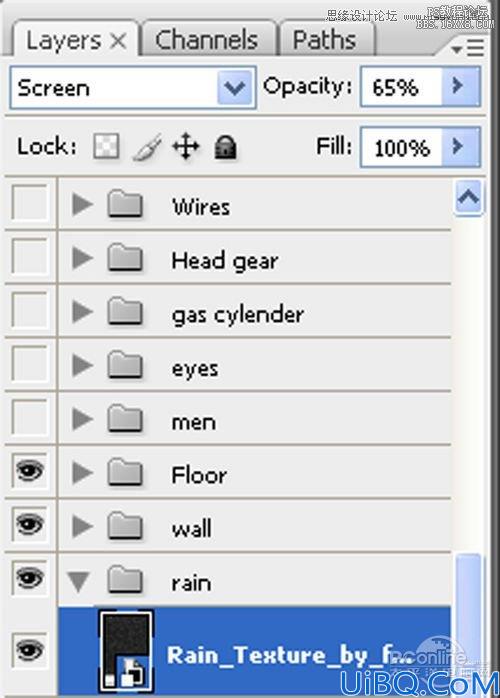Screen dimensions: 500x698
Task: Collapse the rain group
Action: pos(78,581)
